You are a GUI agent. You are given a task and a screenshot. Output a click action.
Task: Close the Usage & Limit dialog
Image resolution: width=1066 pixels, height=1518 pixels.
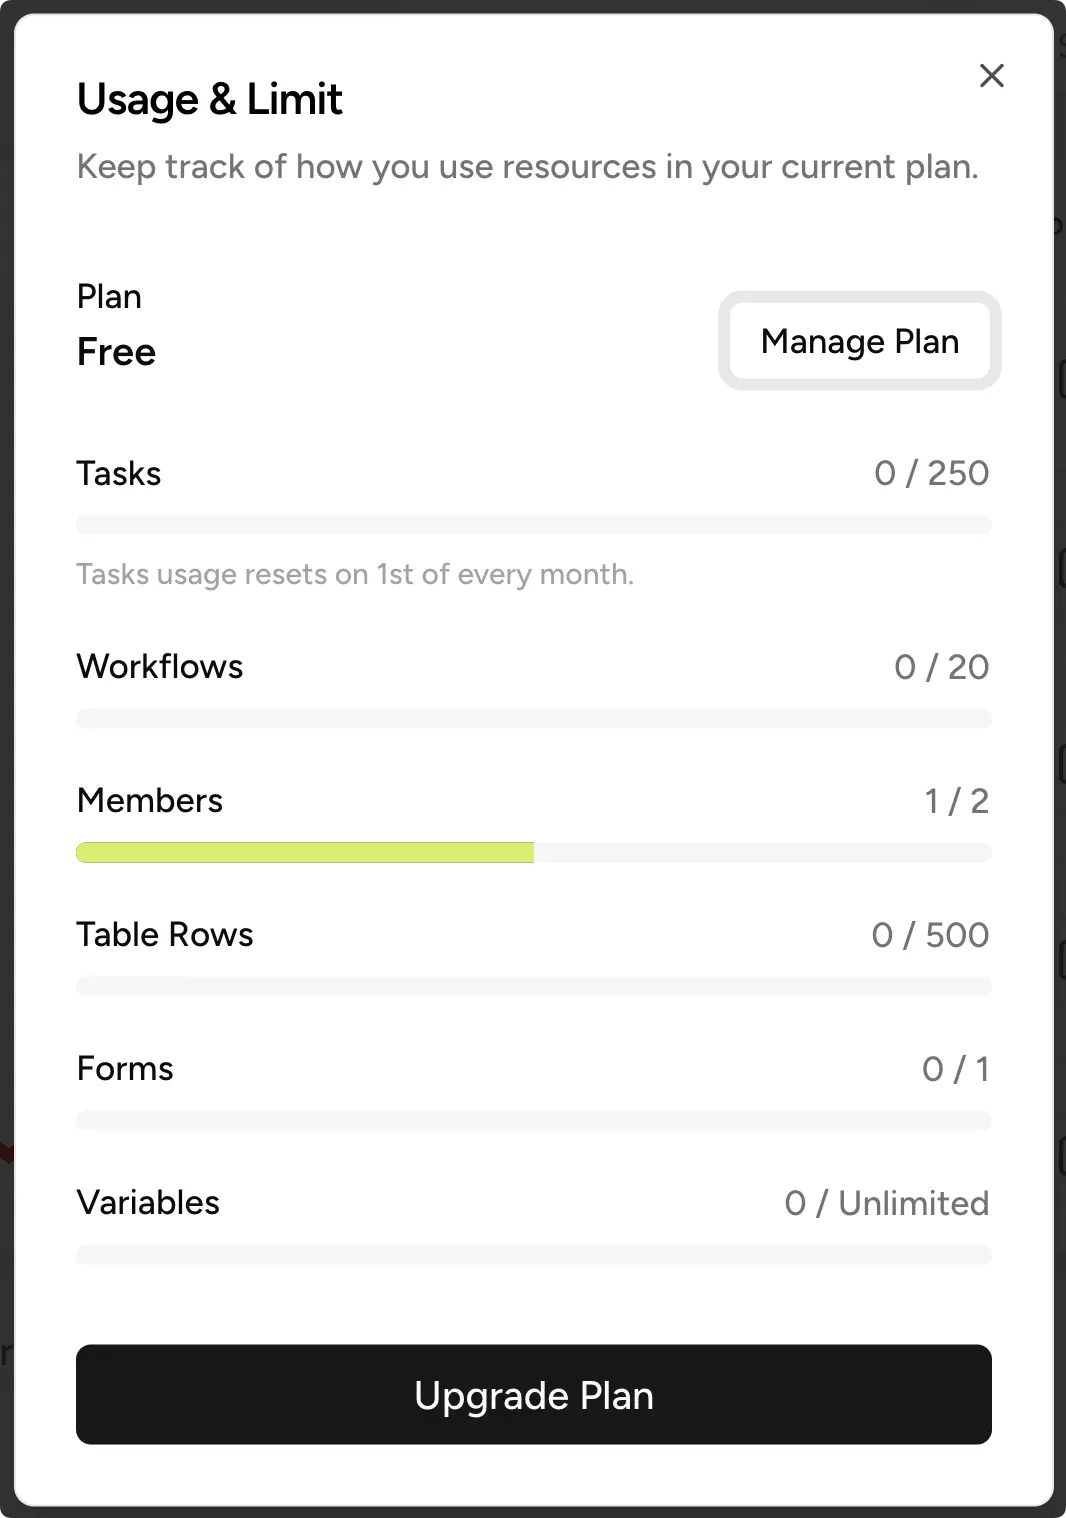(991, 75)
